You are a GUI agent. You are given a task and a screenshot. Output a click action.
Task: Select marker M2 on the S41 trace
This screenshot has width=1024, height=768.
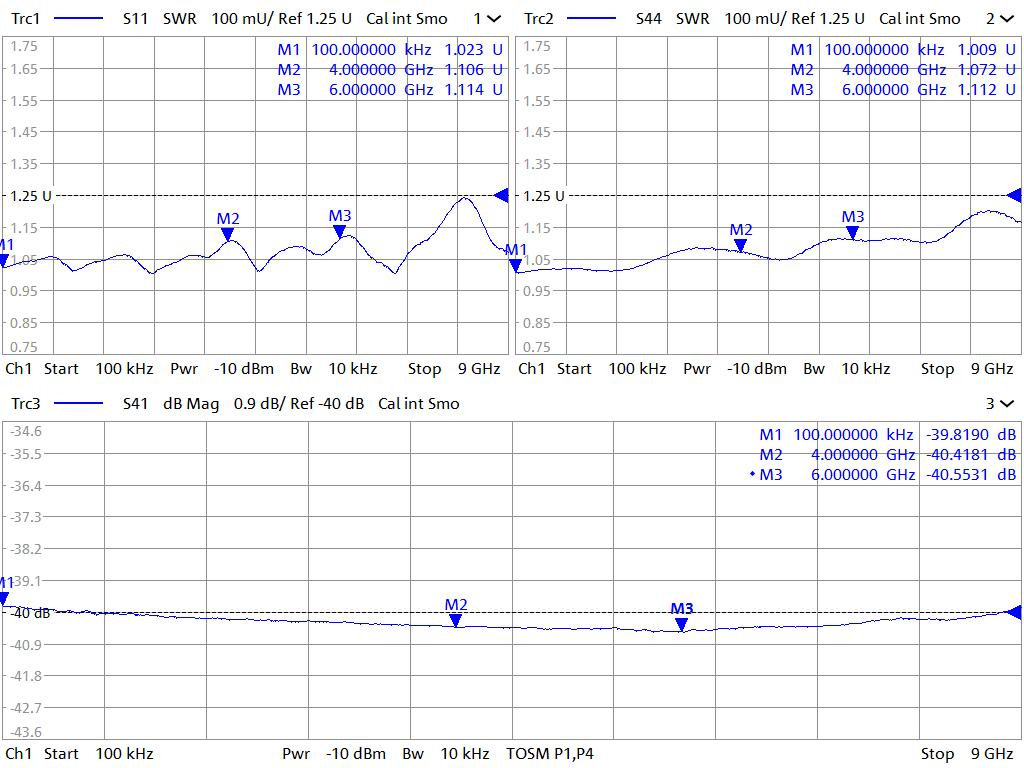click(x=456, y=620)
